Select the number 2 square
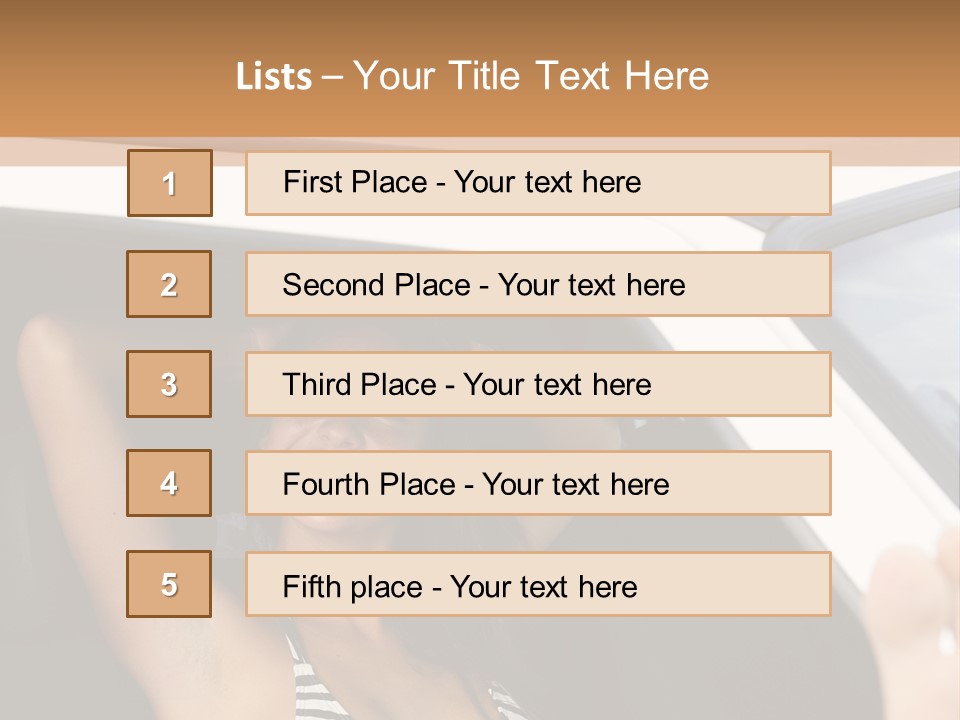The height and width of the screenshot is (720, 960). (x=169, y=284)
